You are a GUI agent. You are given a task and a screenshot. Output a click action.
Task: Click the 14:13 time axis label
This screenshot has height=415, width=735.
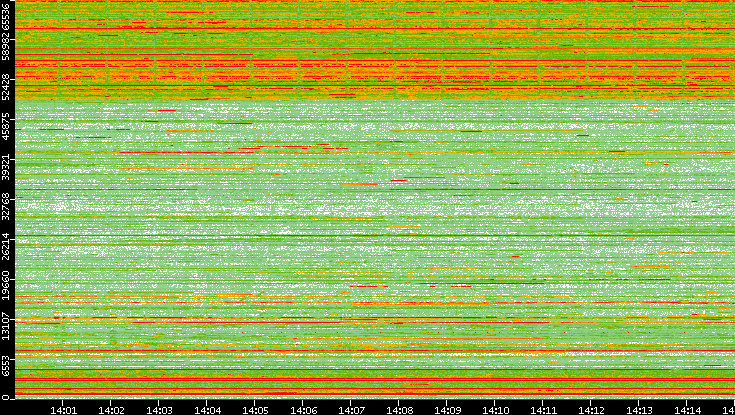[x=639, y=410]
